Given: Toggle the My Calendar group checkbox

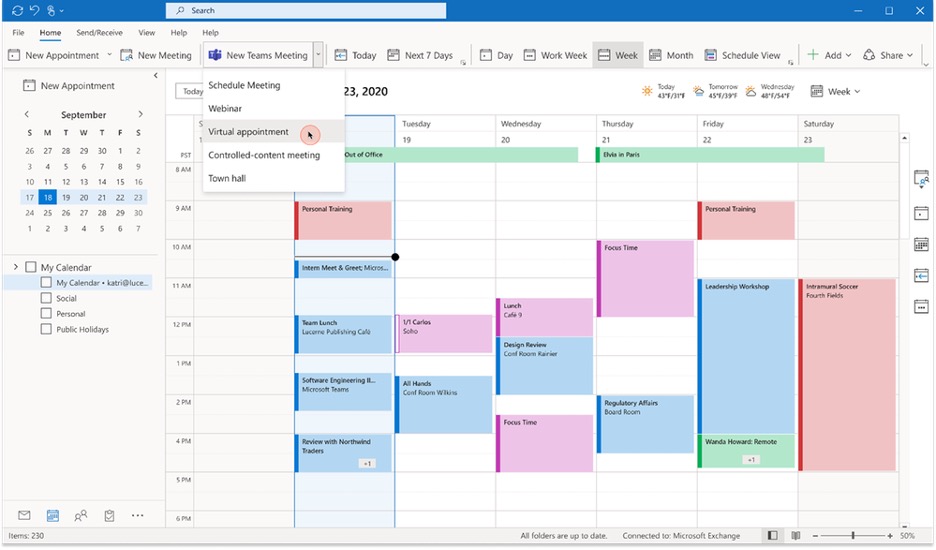Looking at the screenshot, I should tap(31, 267).
